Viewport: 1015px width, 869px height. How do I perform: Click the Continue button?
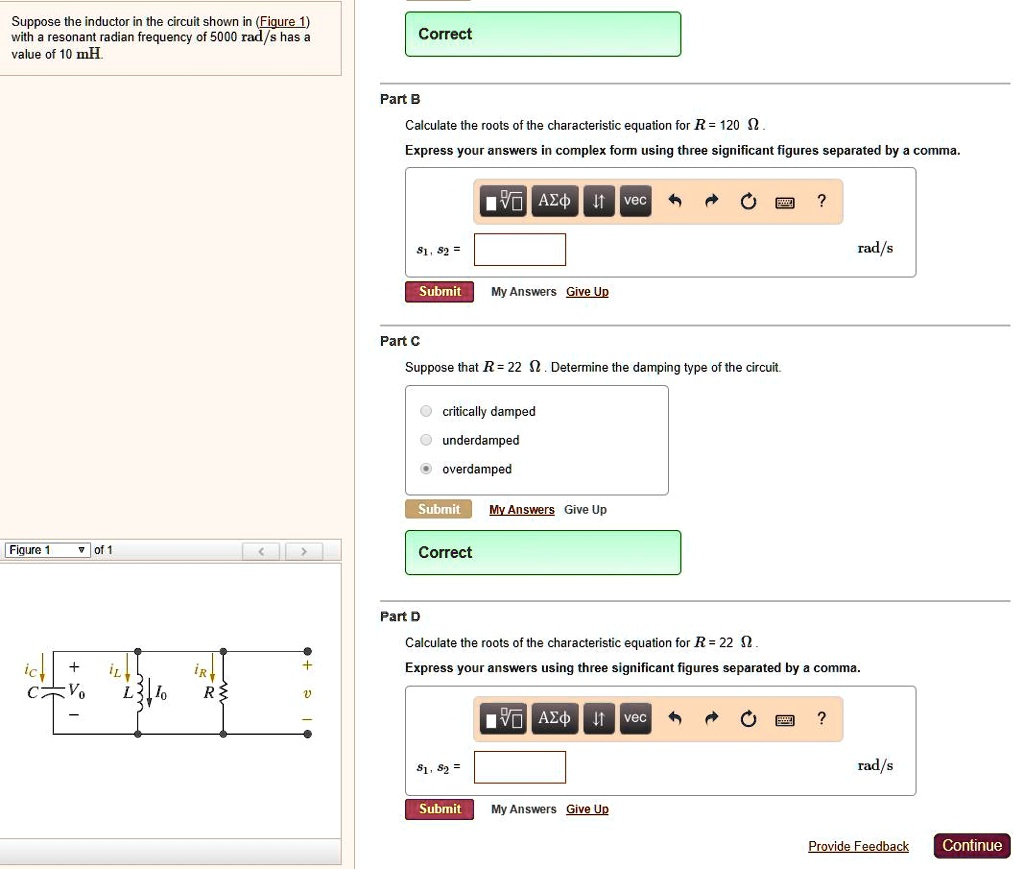pyautogui.click(x=971, y=845)
